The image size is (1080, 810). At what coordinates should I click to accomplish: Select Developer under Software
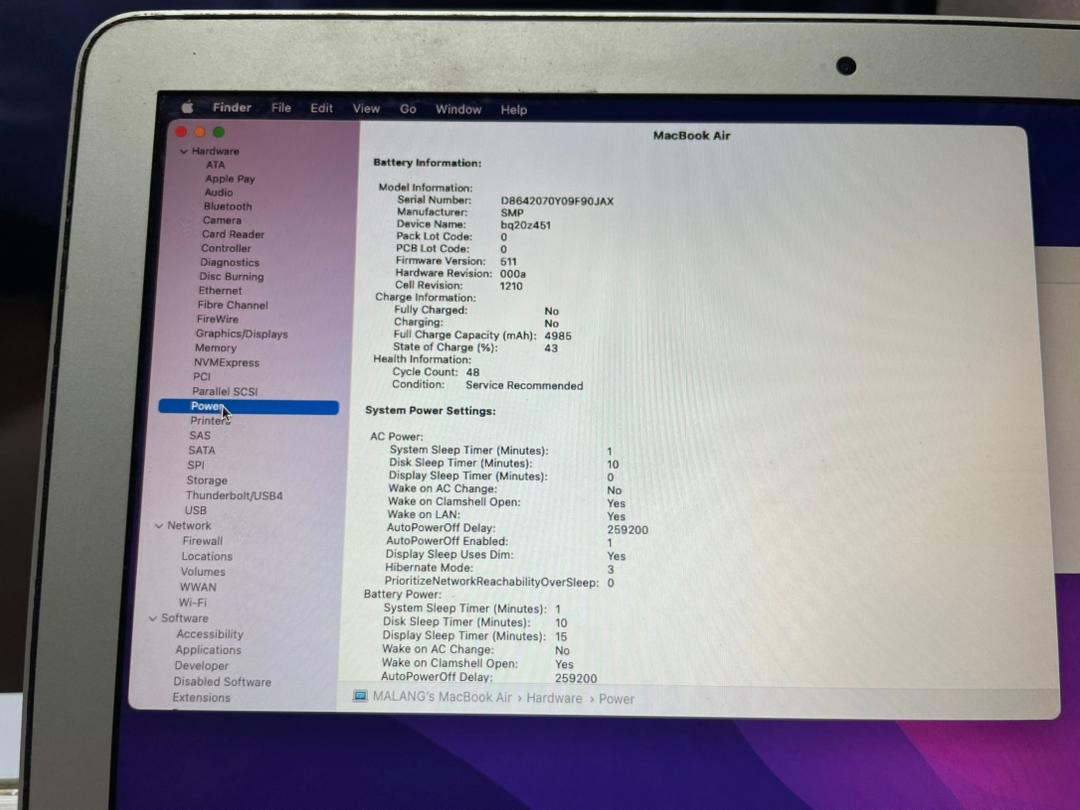point(201,666)
